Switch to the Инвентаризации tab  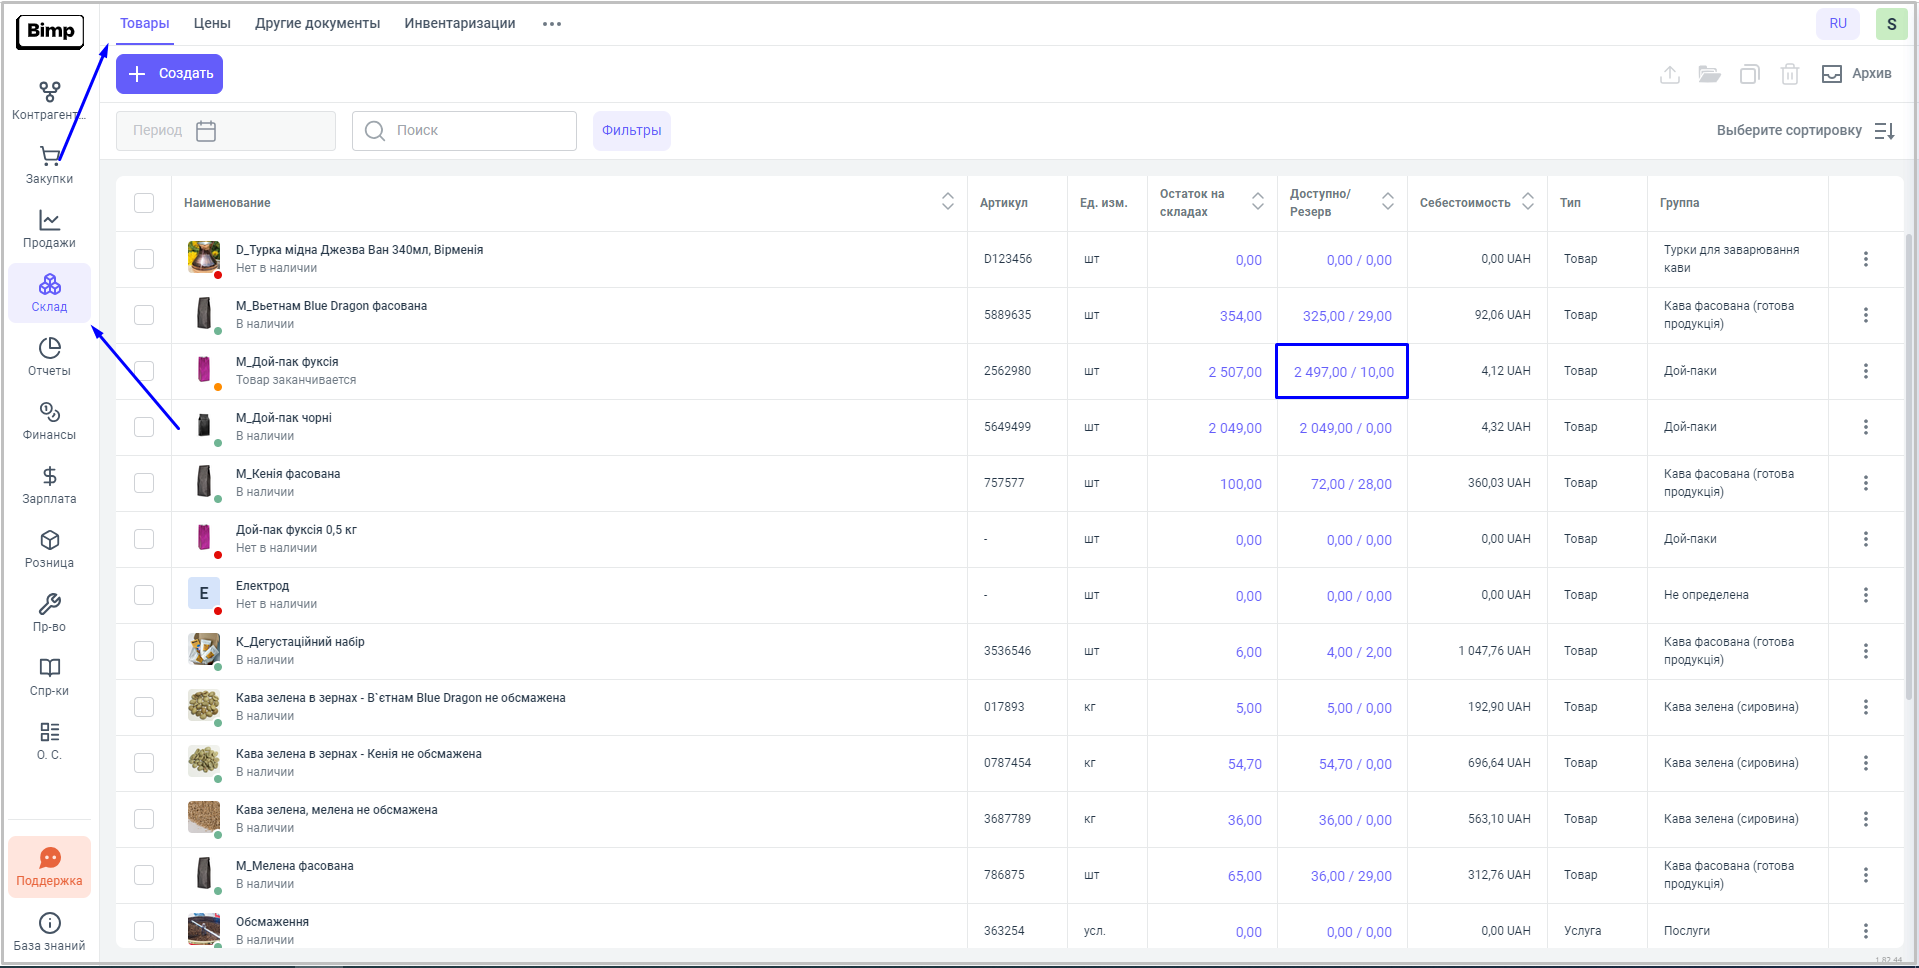click(x=460, y=23)
